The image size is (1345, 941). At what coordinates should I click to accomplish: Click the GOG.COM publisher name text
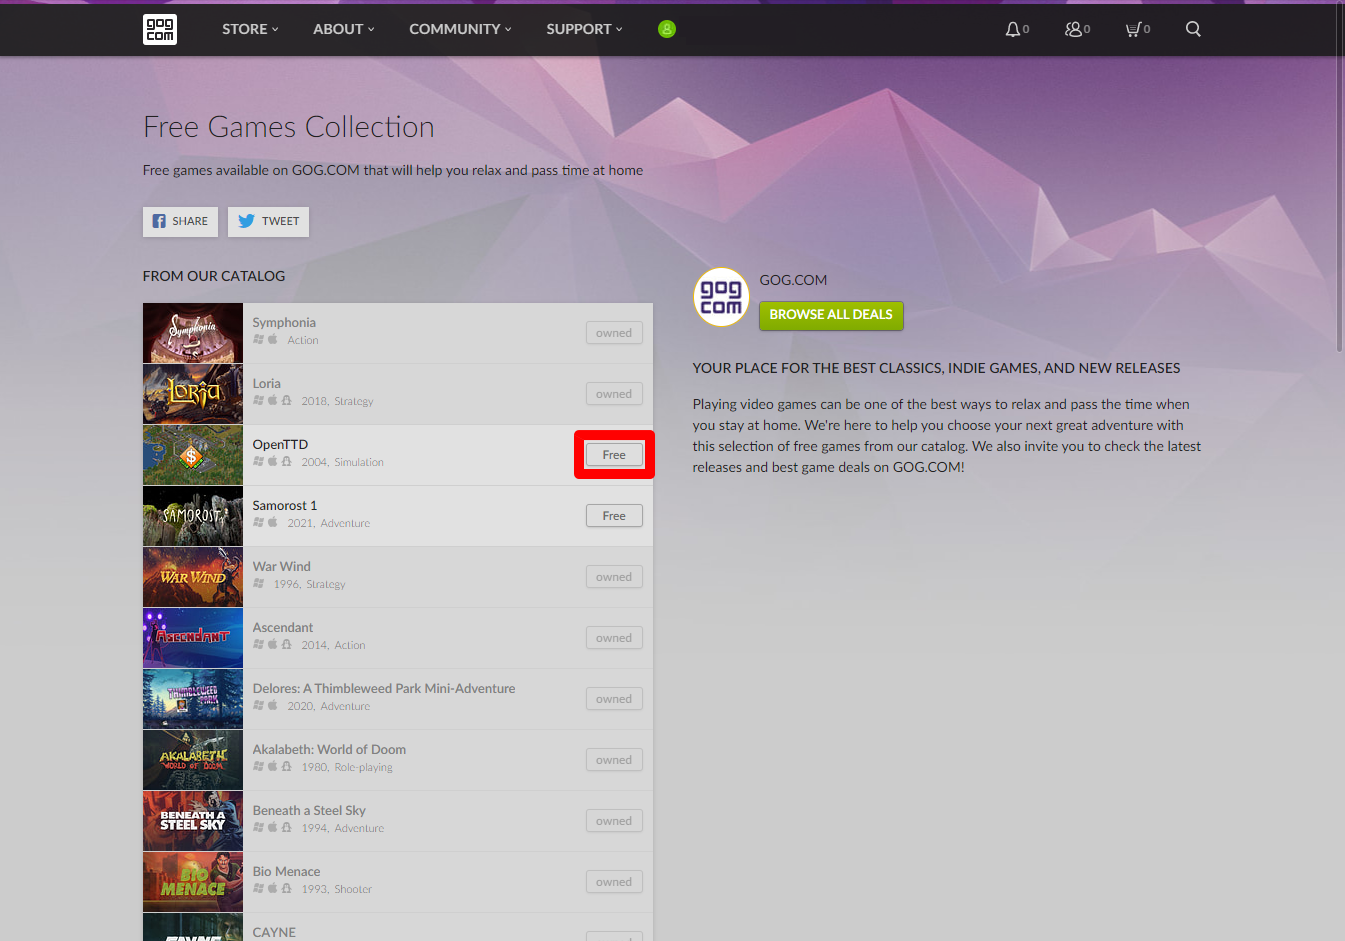(x=793, y=280)
